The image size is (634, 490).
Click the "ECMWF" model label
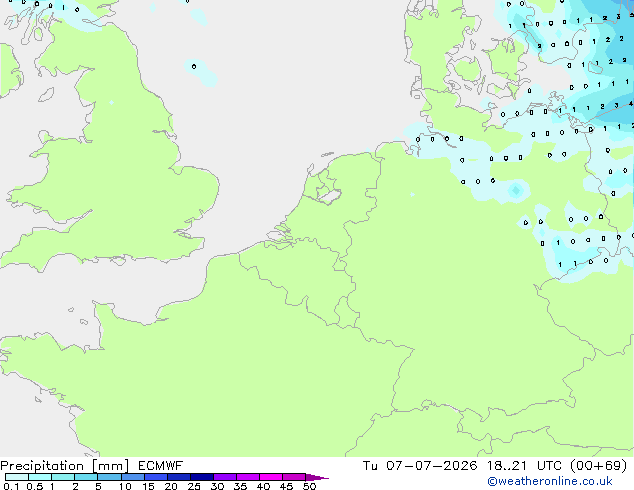[161, 466]
